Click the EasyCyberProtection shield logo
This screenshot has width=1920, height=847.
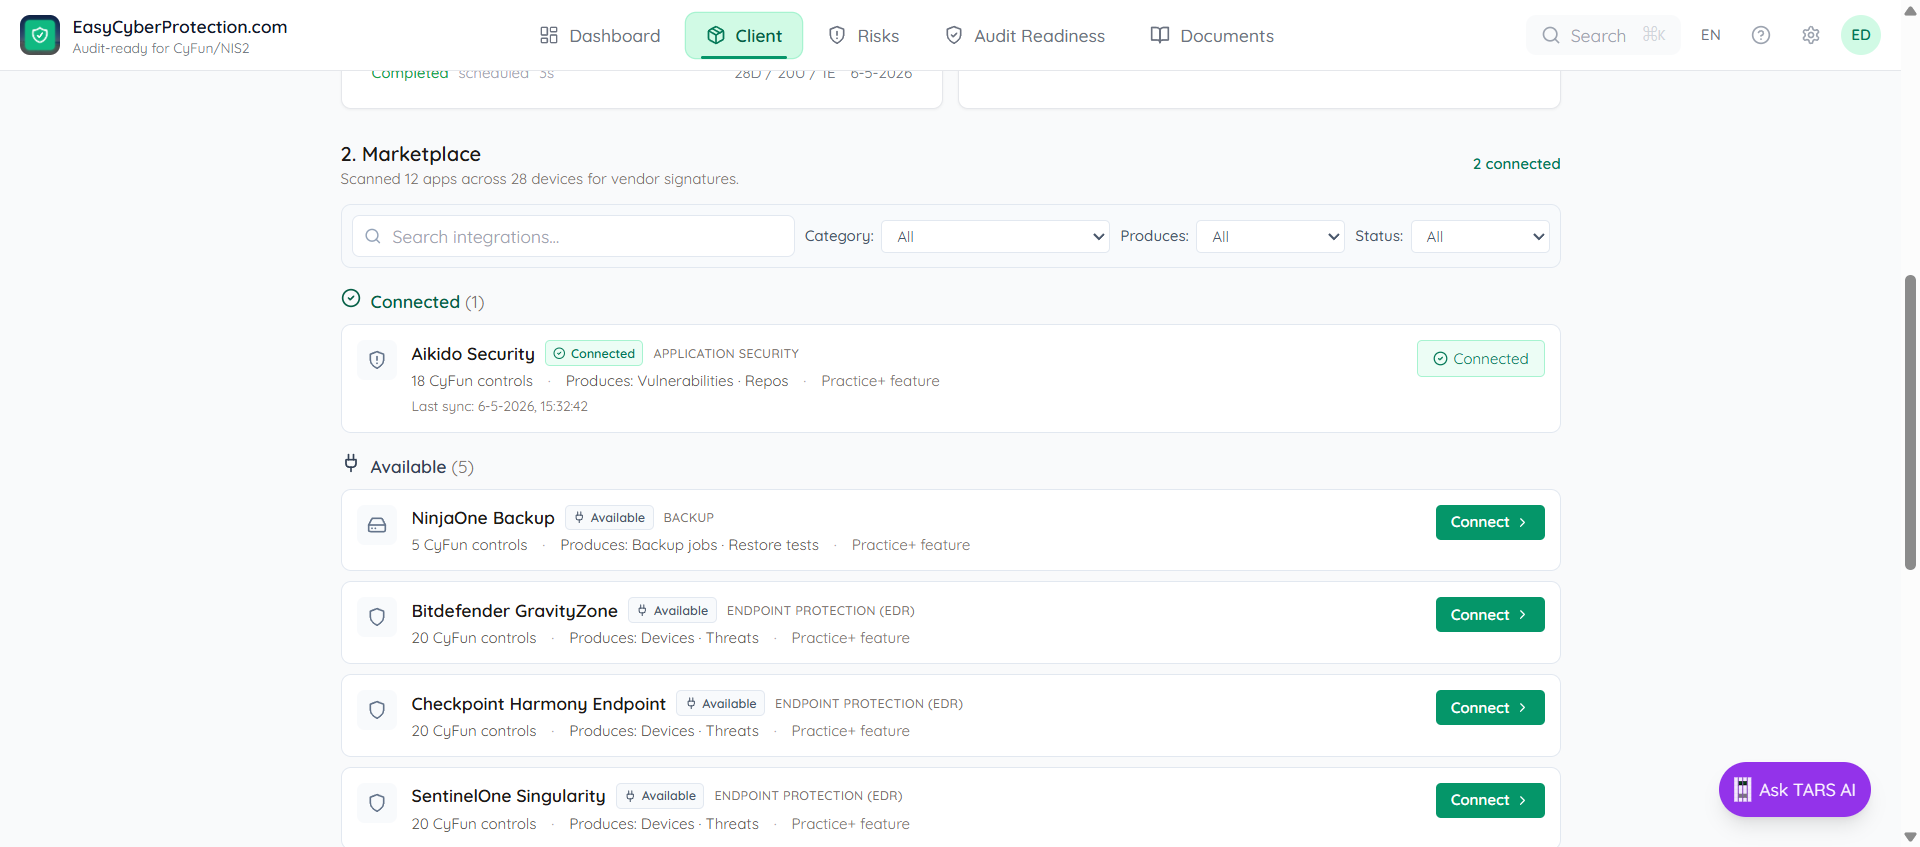pos(40,35)
